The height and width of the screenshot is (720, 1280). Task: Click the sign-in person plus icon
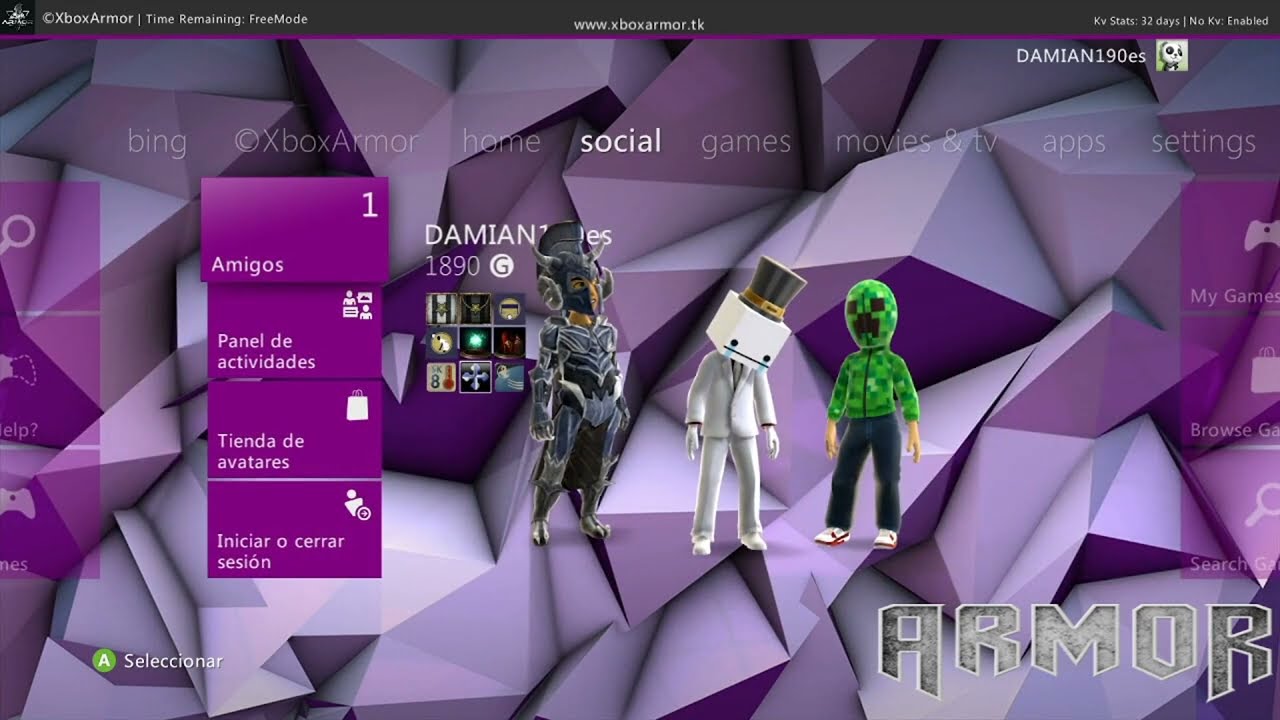click(357, 505)
